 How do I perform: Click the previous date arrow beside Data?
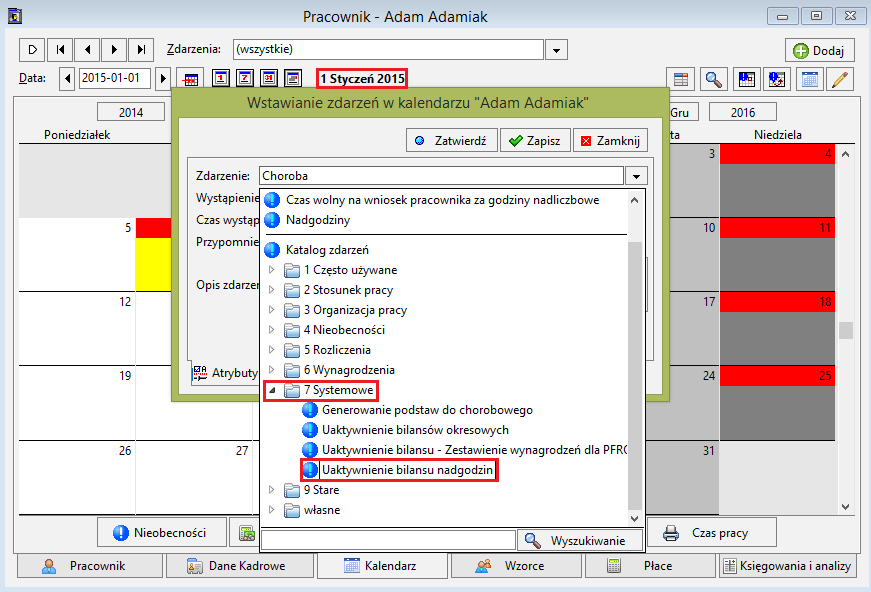67,78
